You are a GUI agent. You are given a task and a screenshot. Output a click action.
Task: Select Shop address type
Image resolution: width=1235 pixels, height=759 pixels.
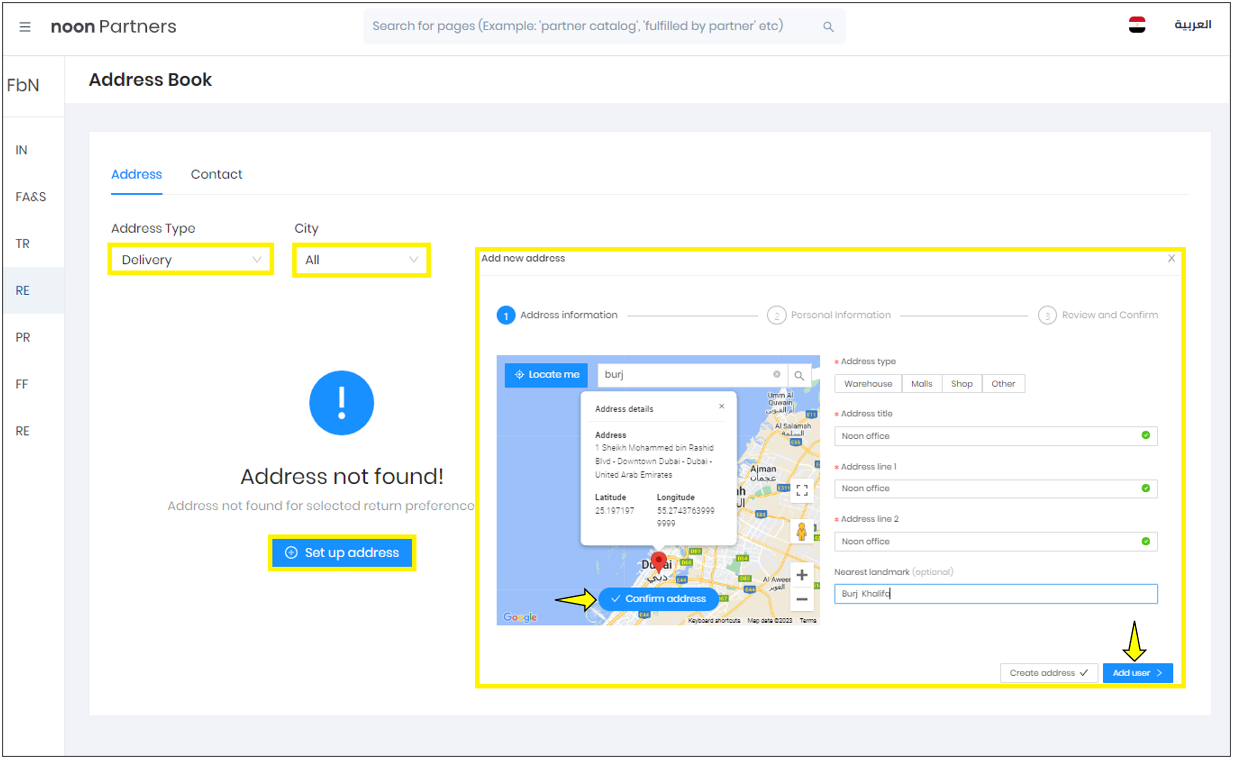click(x=962, y=384)
